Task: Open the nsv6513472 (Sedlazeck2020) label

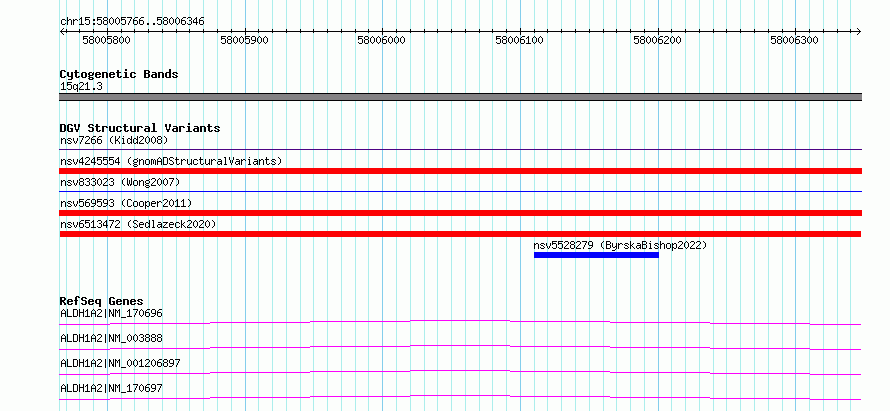Action: point(138,224)
